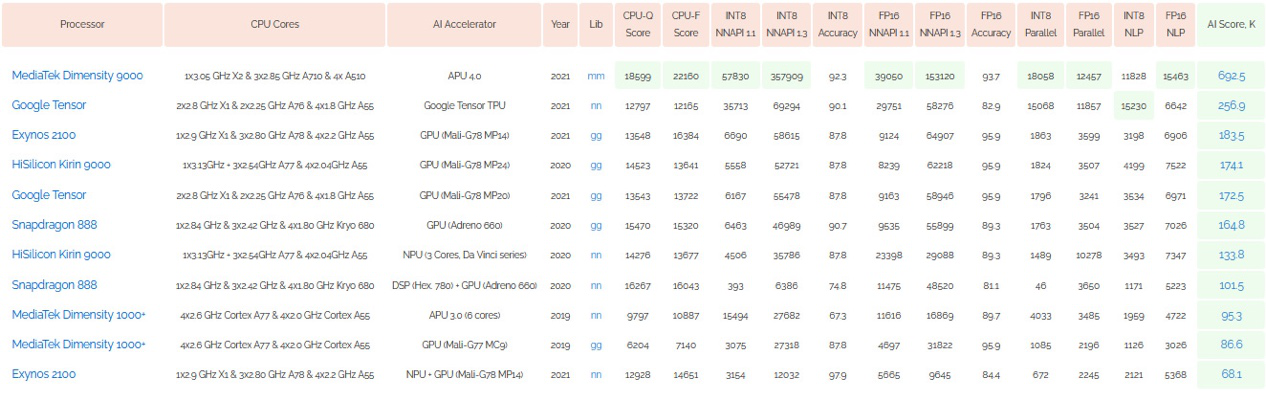Sort by the Processor column header
This screenshot has height=401, width=1266.
click(x=82, y=25)
